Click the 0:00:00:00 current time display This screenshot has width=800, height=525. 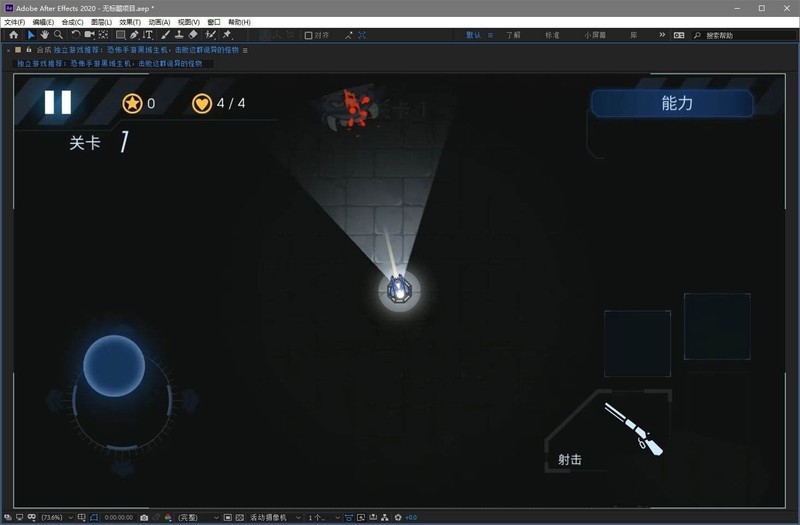tap(118, 517)
